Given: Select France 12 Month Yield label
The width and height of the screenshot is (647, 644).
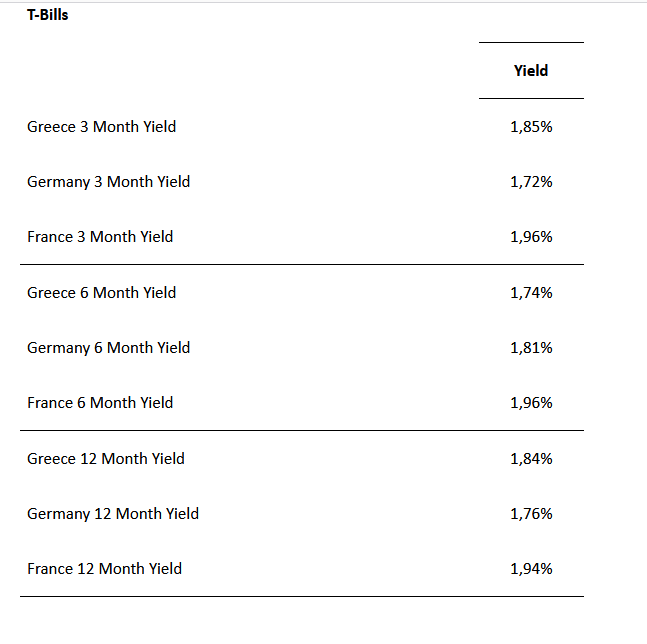Looking at the screenshot, I should click(104, 569).
